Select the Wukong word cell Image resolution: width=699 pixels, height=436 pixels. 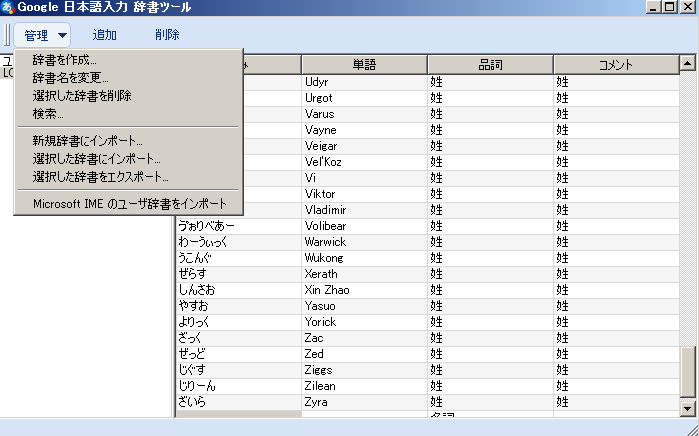coord(364,259)
